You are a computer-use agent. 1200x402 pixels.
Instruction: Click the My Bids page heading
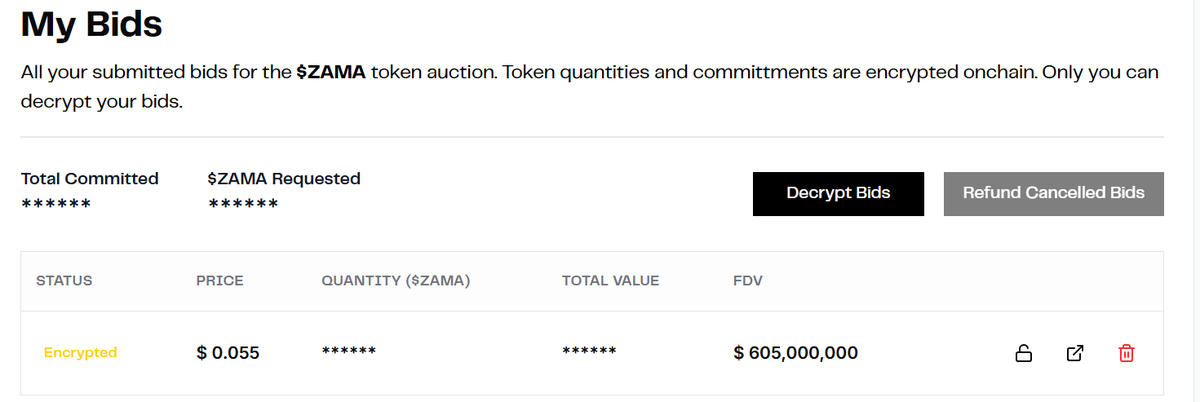click(92, 24)
